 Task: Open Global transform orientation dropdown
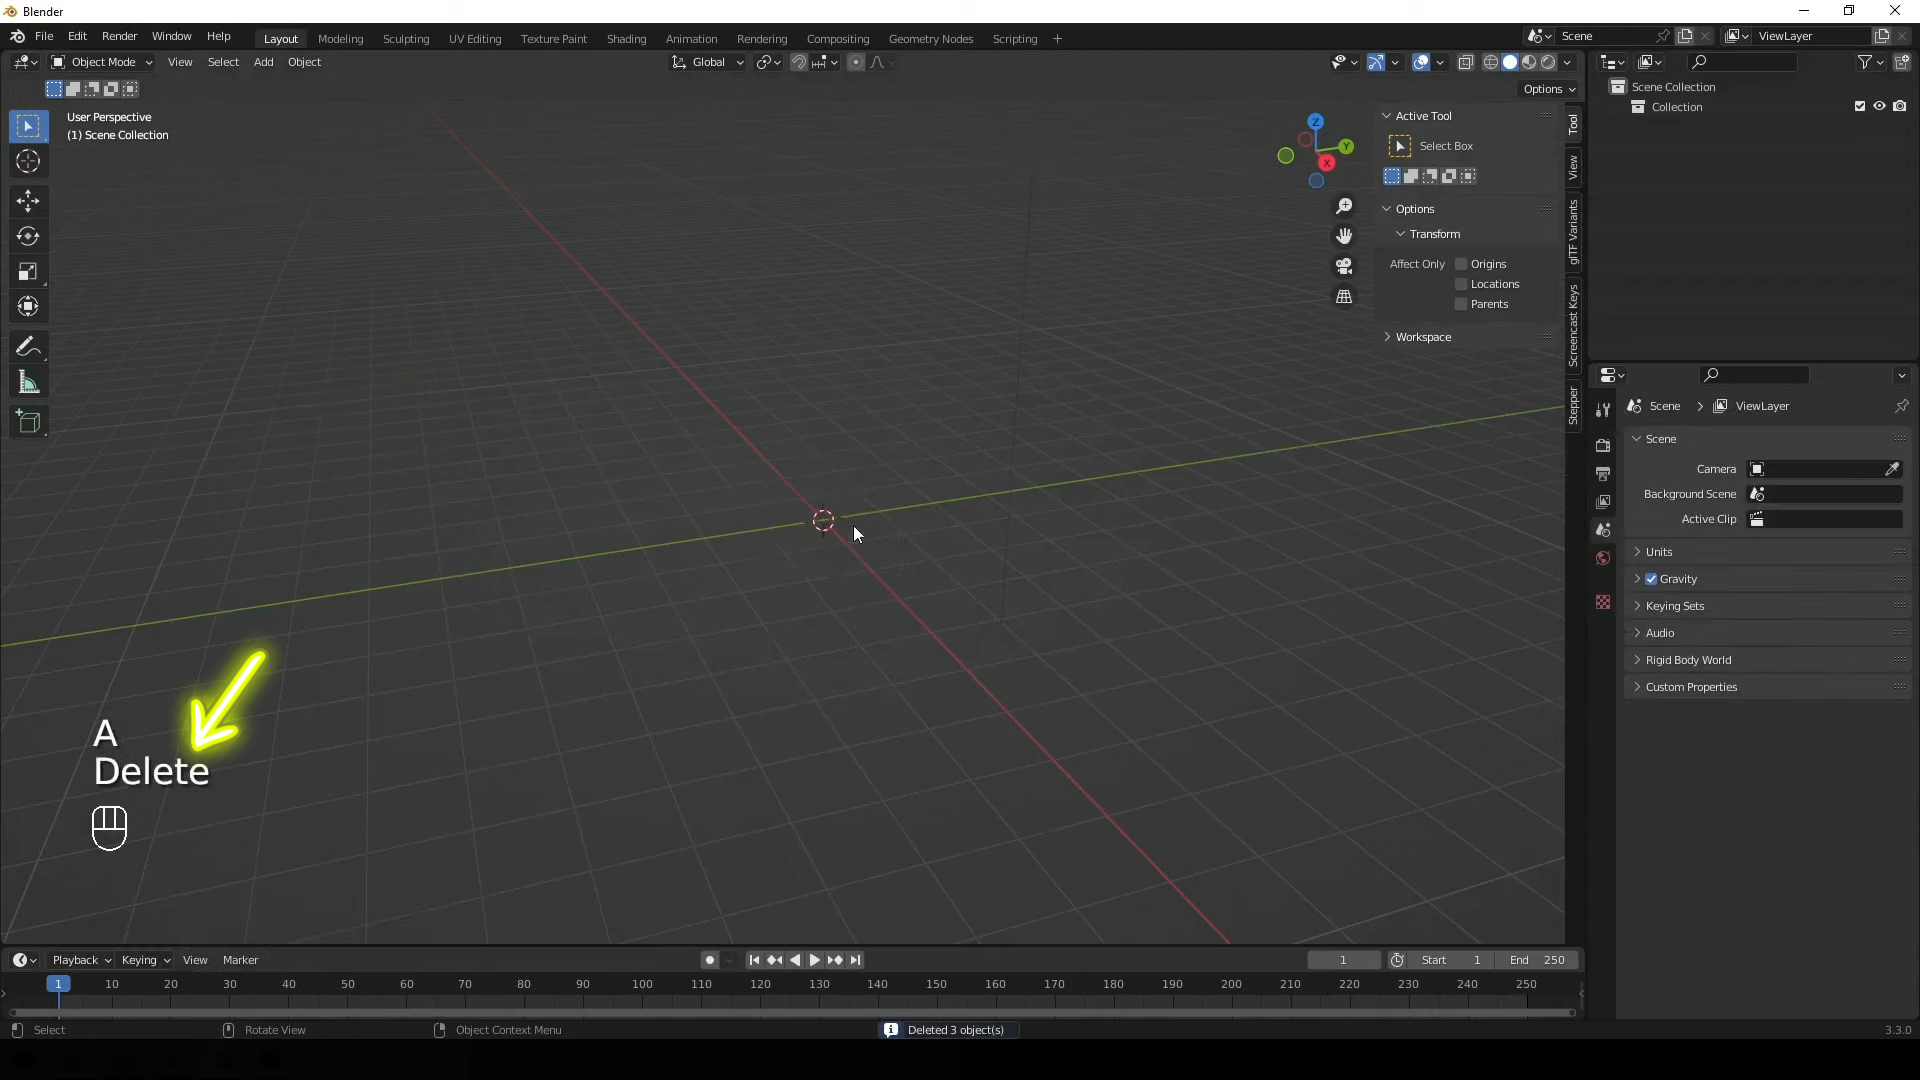coord(708,62)
